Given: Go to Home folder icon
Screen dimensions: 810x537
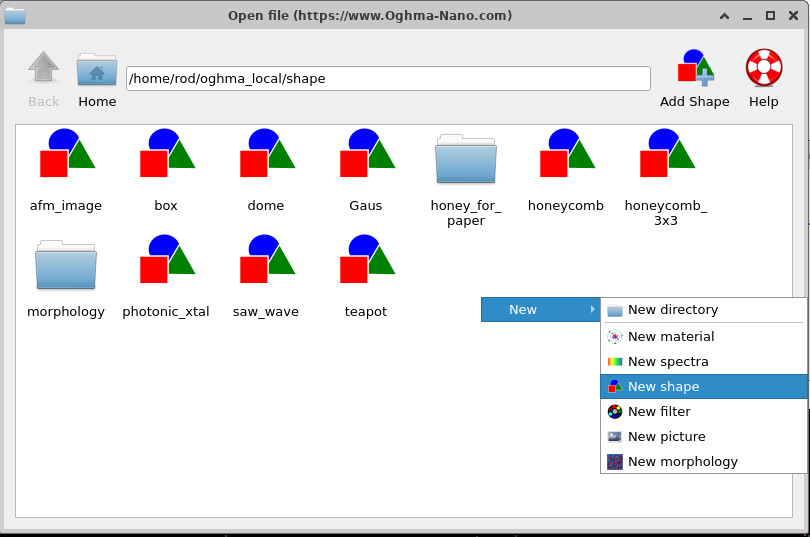Looking at the screenshot, I should (97, 69).
